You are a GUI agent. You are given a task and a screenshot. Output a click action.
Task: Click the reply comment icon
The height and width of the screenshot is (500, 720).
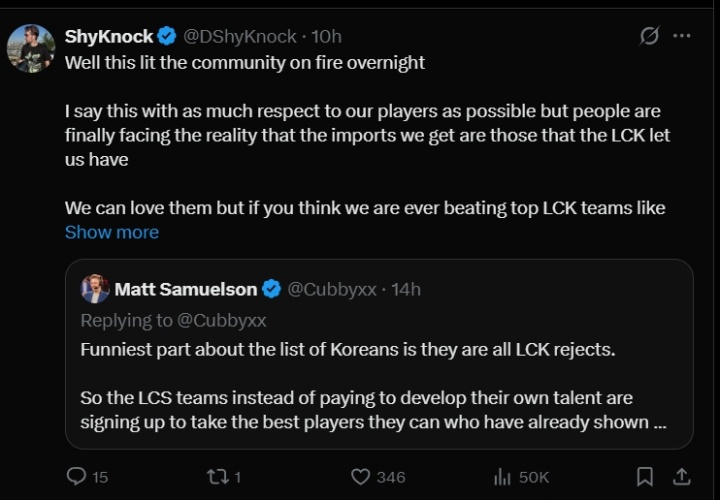click(x=76, y=477)
